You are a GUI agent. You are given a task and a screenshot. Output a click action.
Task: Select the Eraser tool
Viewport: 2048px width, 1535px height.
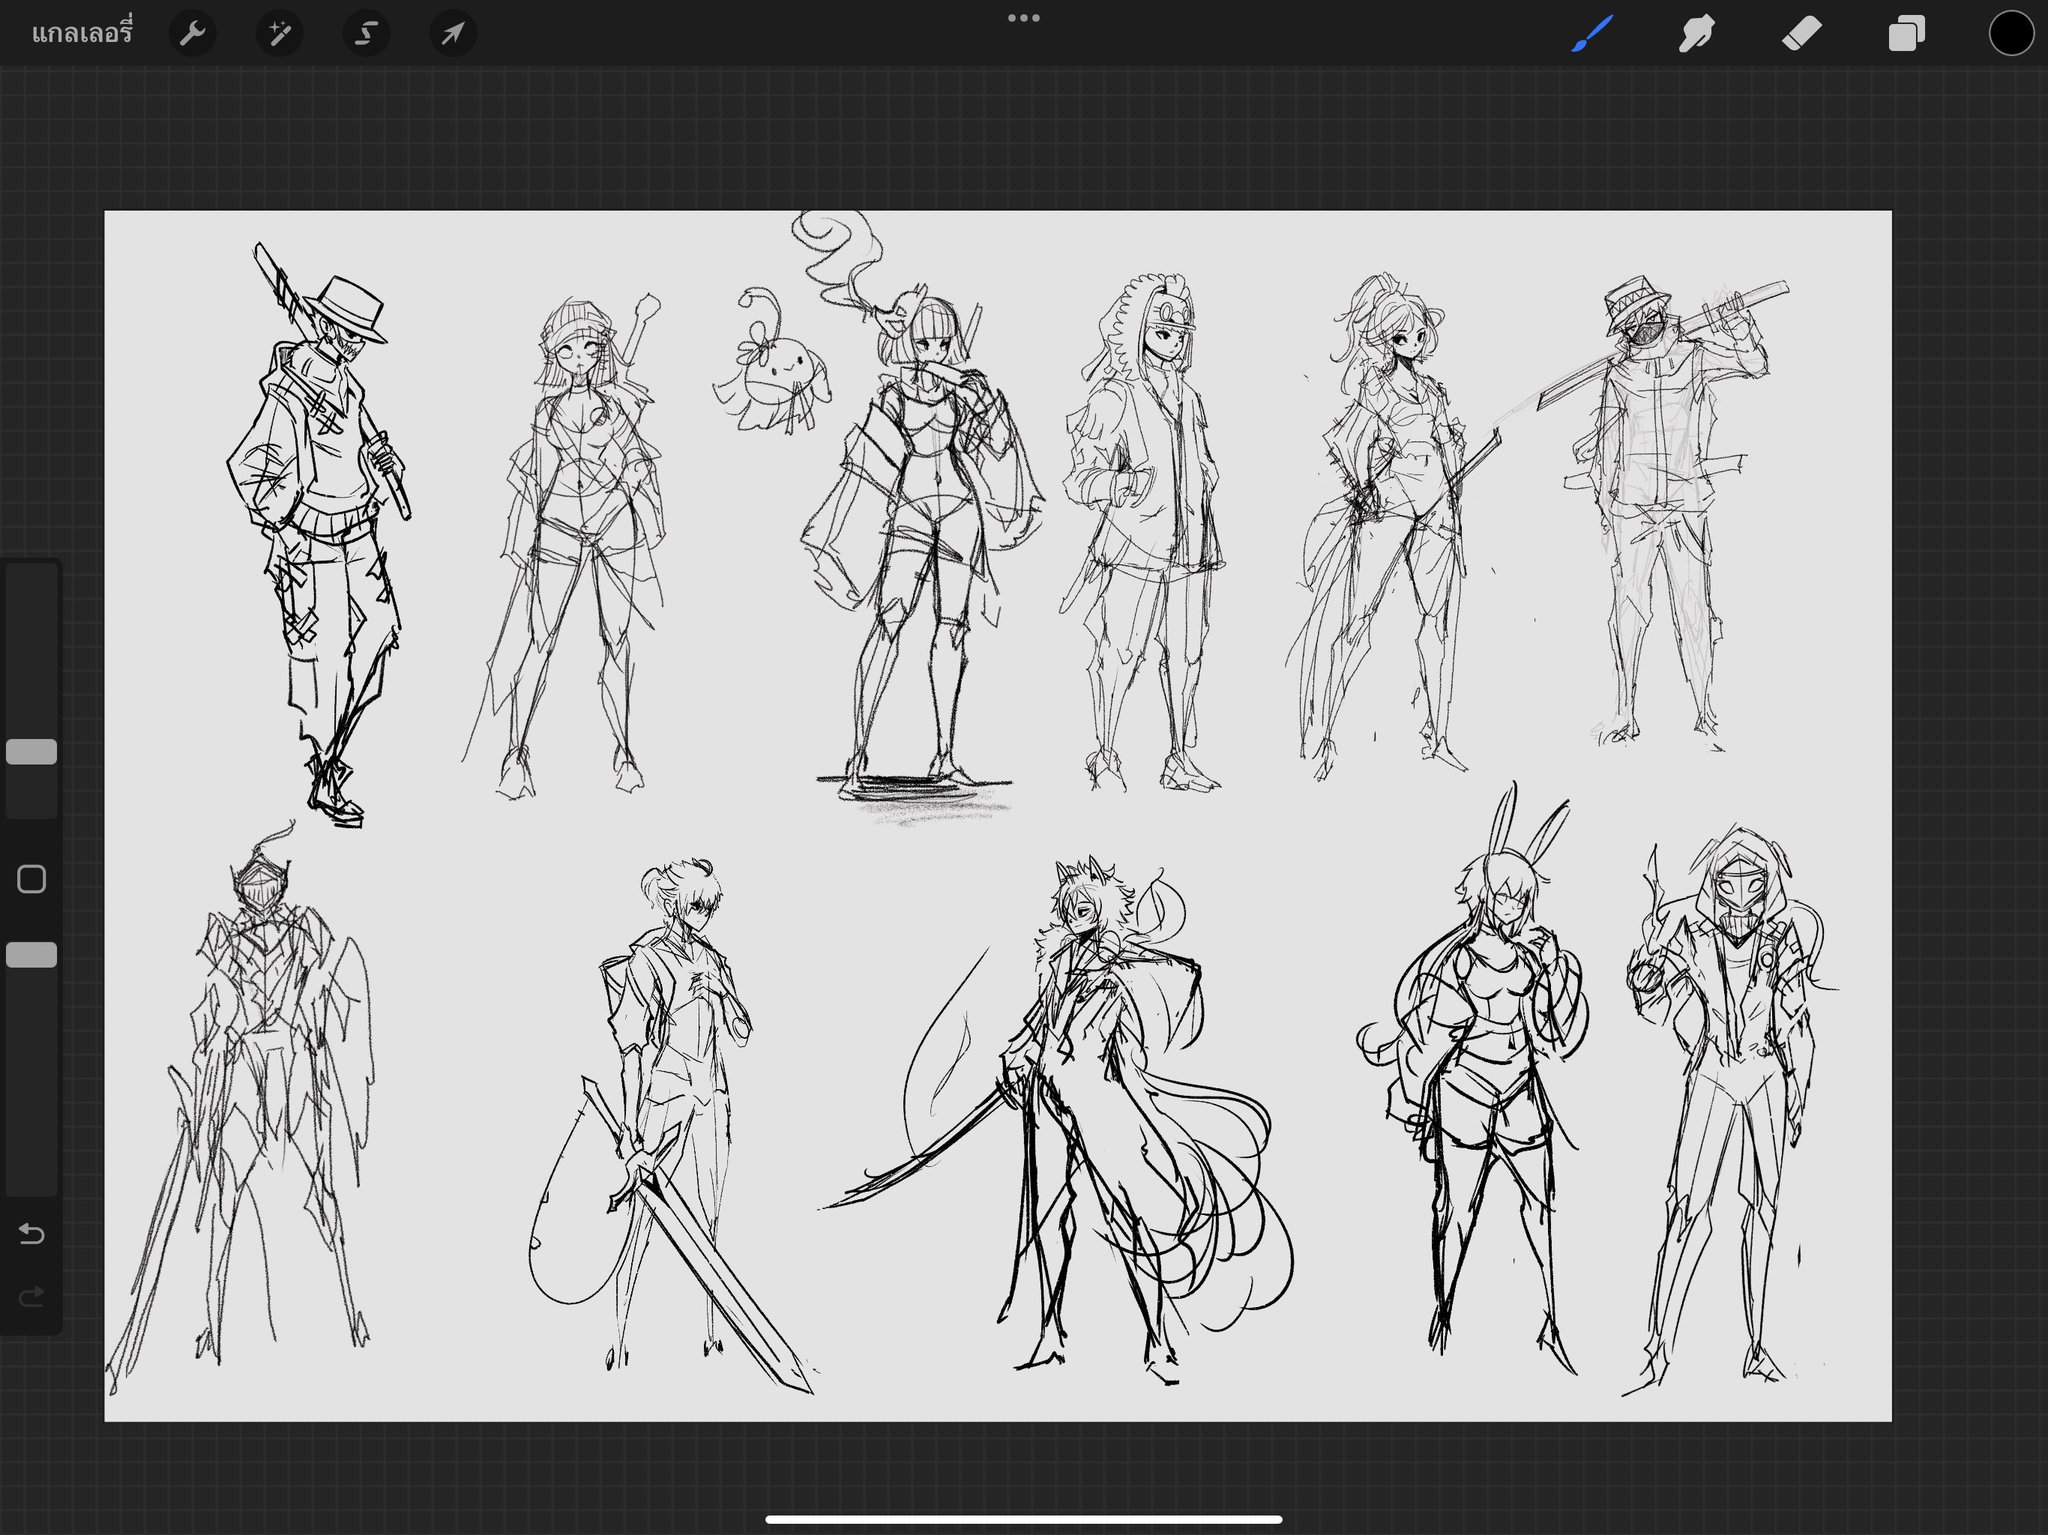[x=1802, y=34]
